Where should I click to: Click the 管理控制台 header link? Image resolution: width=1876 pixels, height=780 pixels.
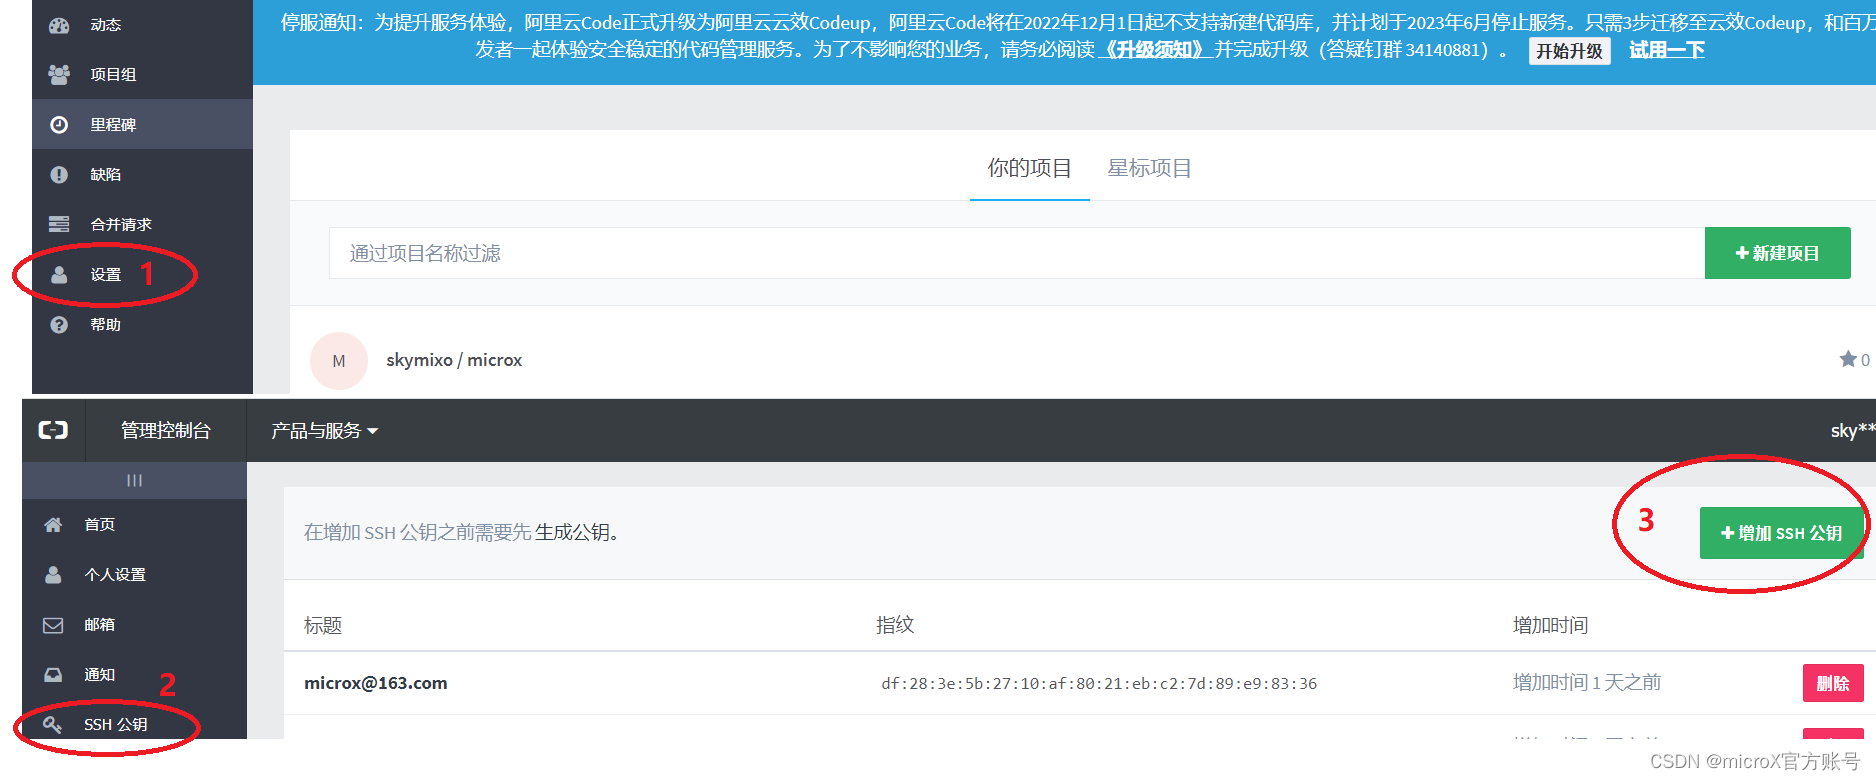point(166,430)
